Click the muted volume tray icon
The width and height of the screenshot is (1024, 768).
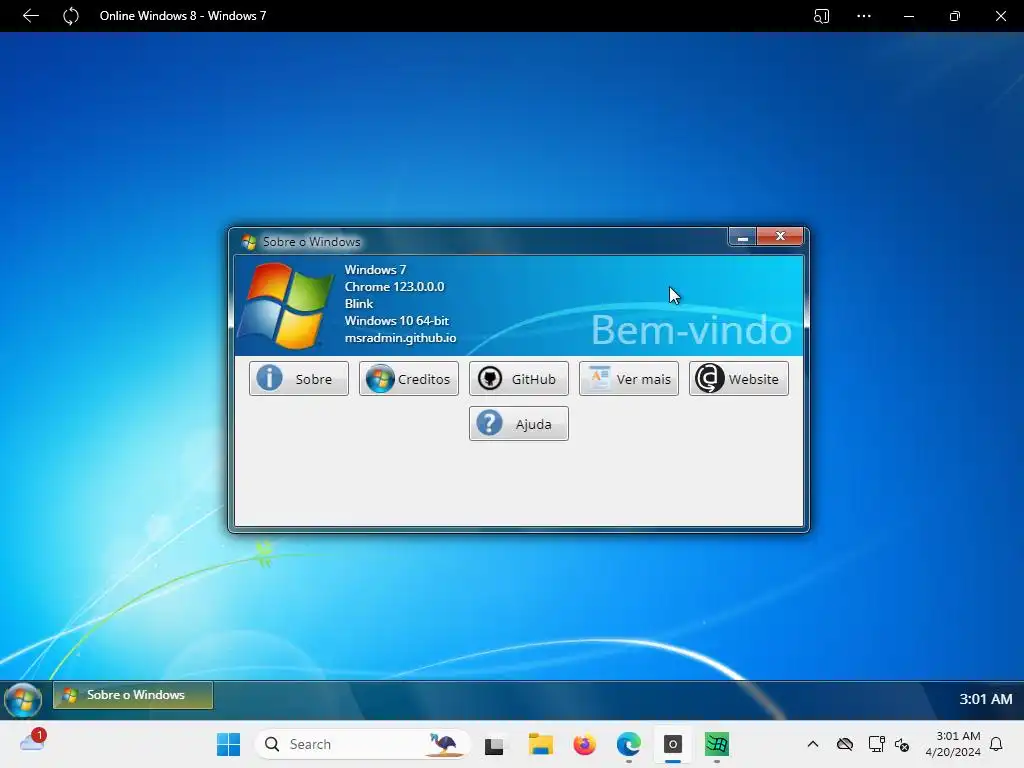(x=902, y=744)
